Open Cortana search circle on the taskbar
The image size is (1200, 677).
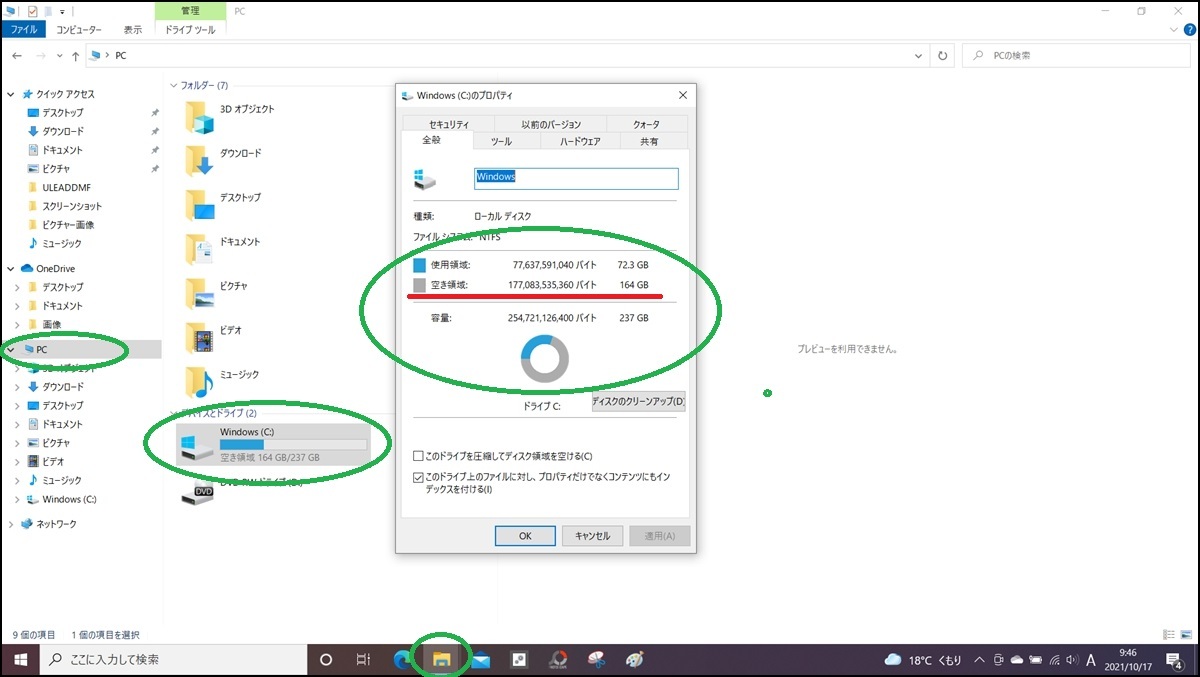click(x=325, y=659)
